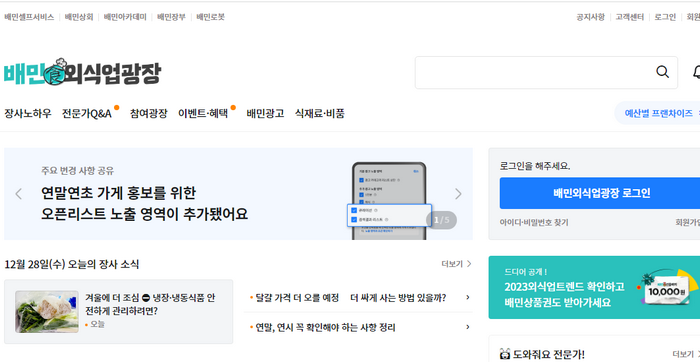Open 배민로봇 link
The image size is (700, 362).
(211, 17)
